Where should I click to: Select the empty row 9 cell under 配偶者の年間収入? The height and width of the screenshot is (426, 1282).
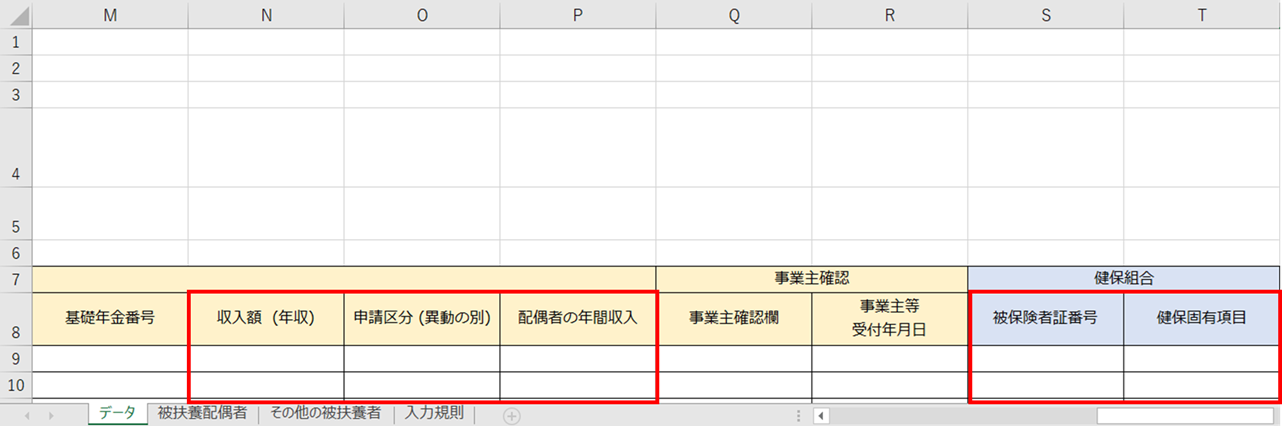coord(578,358)
